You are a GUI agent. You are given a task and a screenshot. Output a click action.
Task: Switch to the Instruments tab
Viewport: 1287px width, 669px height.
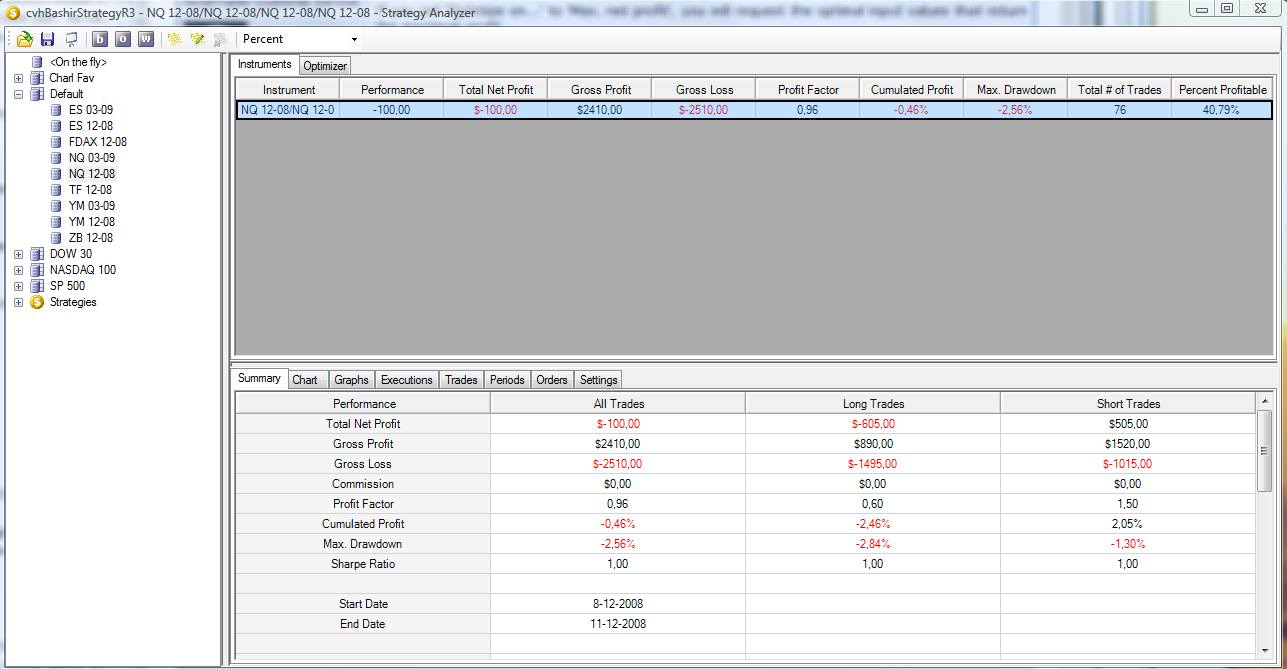point(265,64)
